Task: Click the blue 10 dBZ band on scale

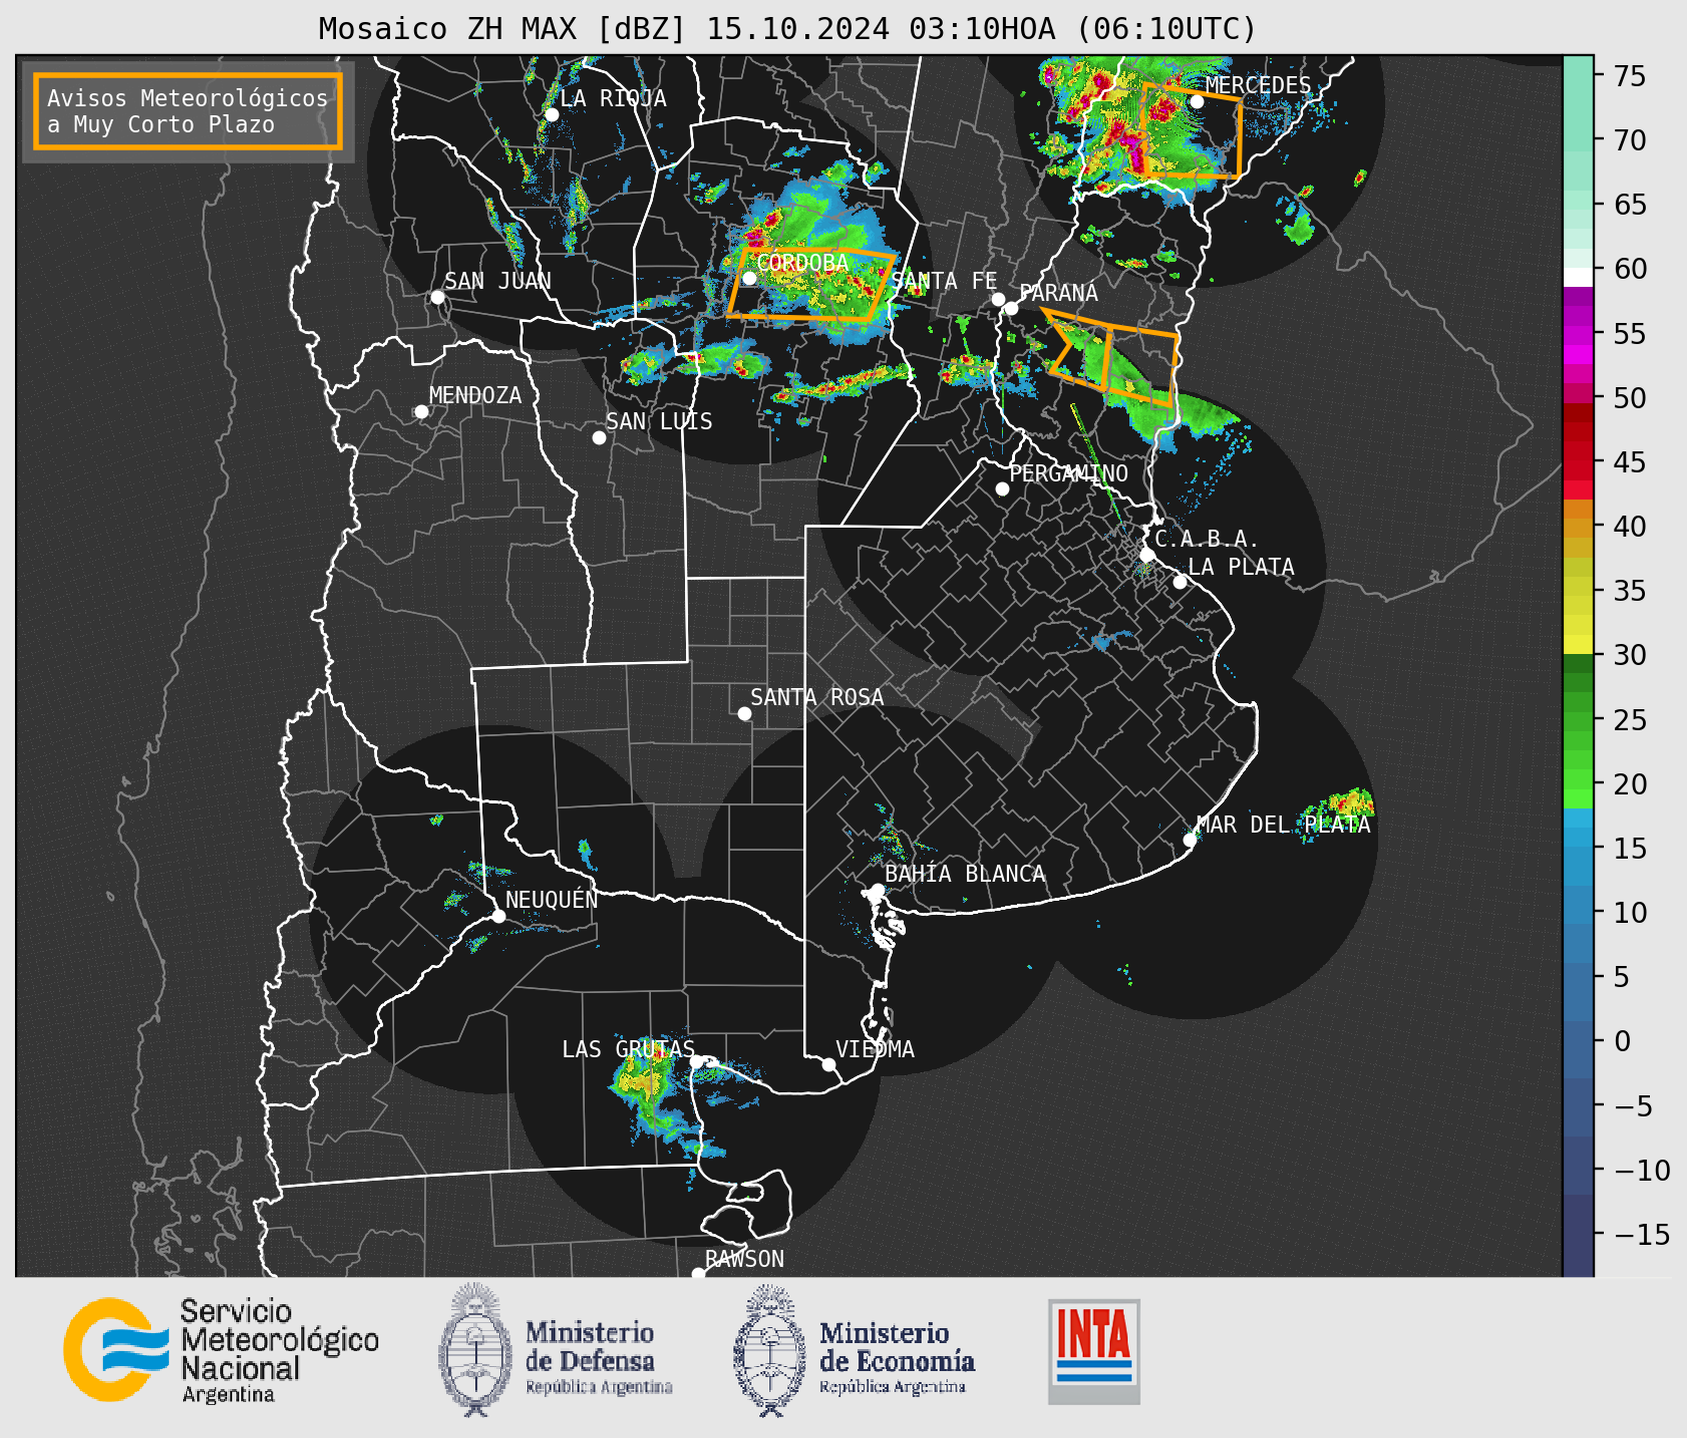Action: 1578,913
